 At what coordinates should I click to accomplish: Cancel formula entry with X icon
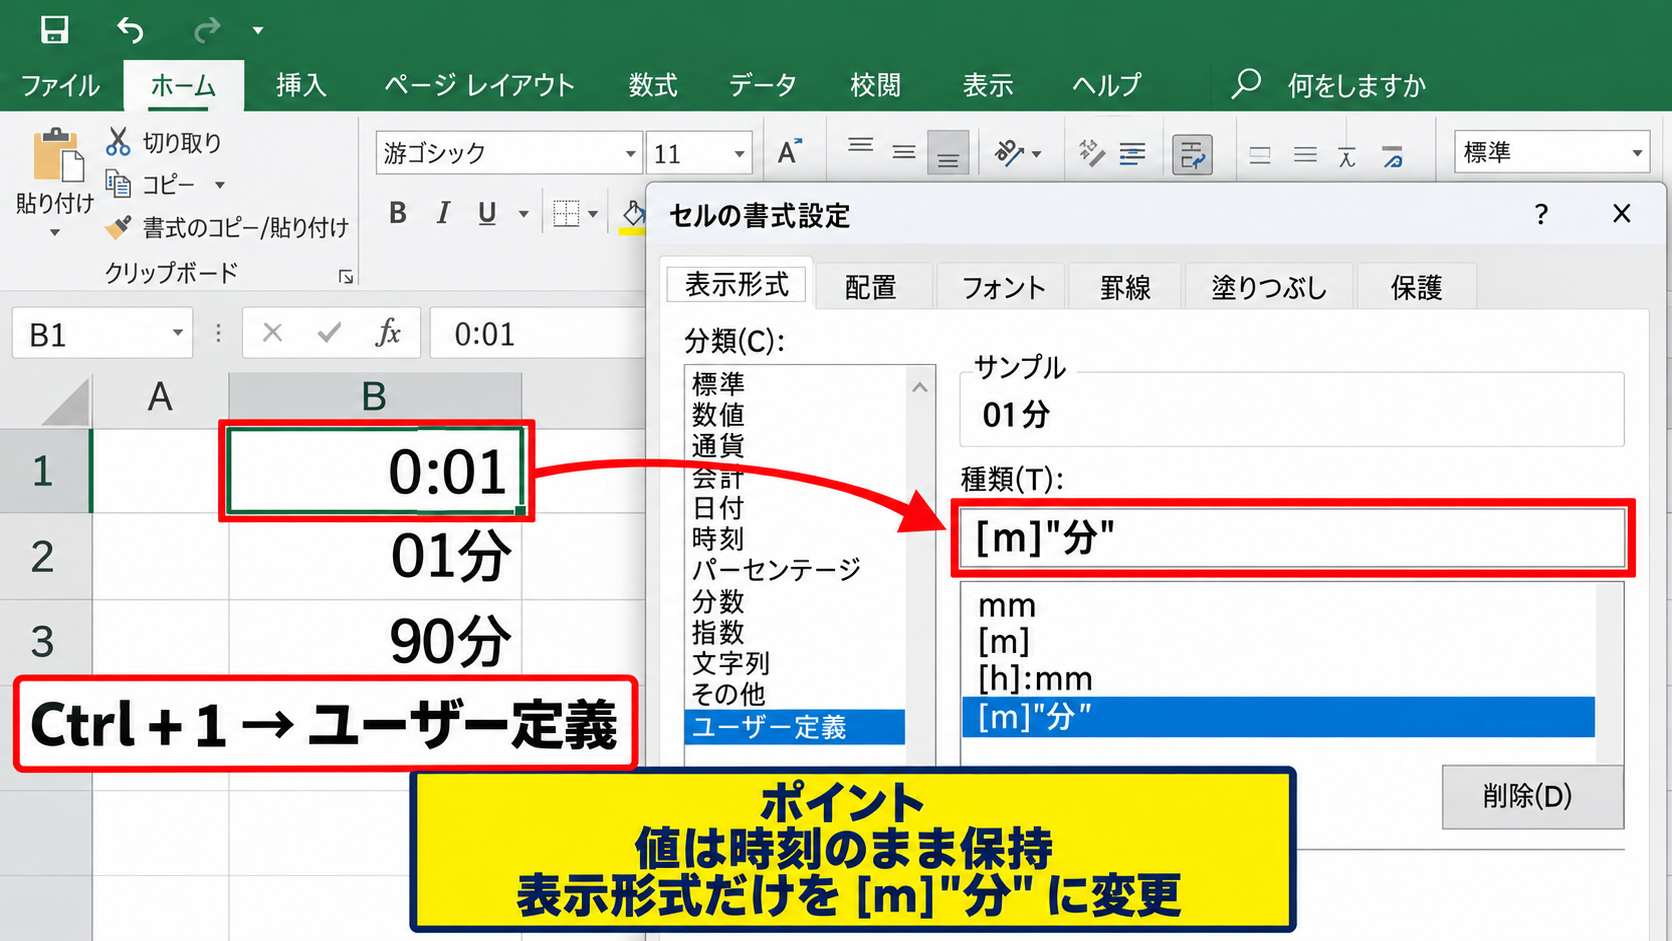pos(272,332)
